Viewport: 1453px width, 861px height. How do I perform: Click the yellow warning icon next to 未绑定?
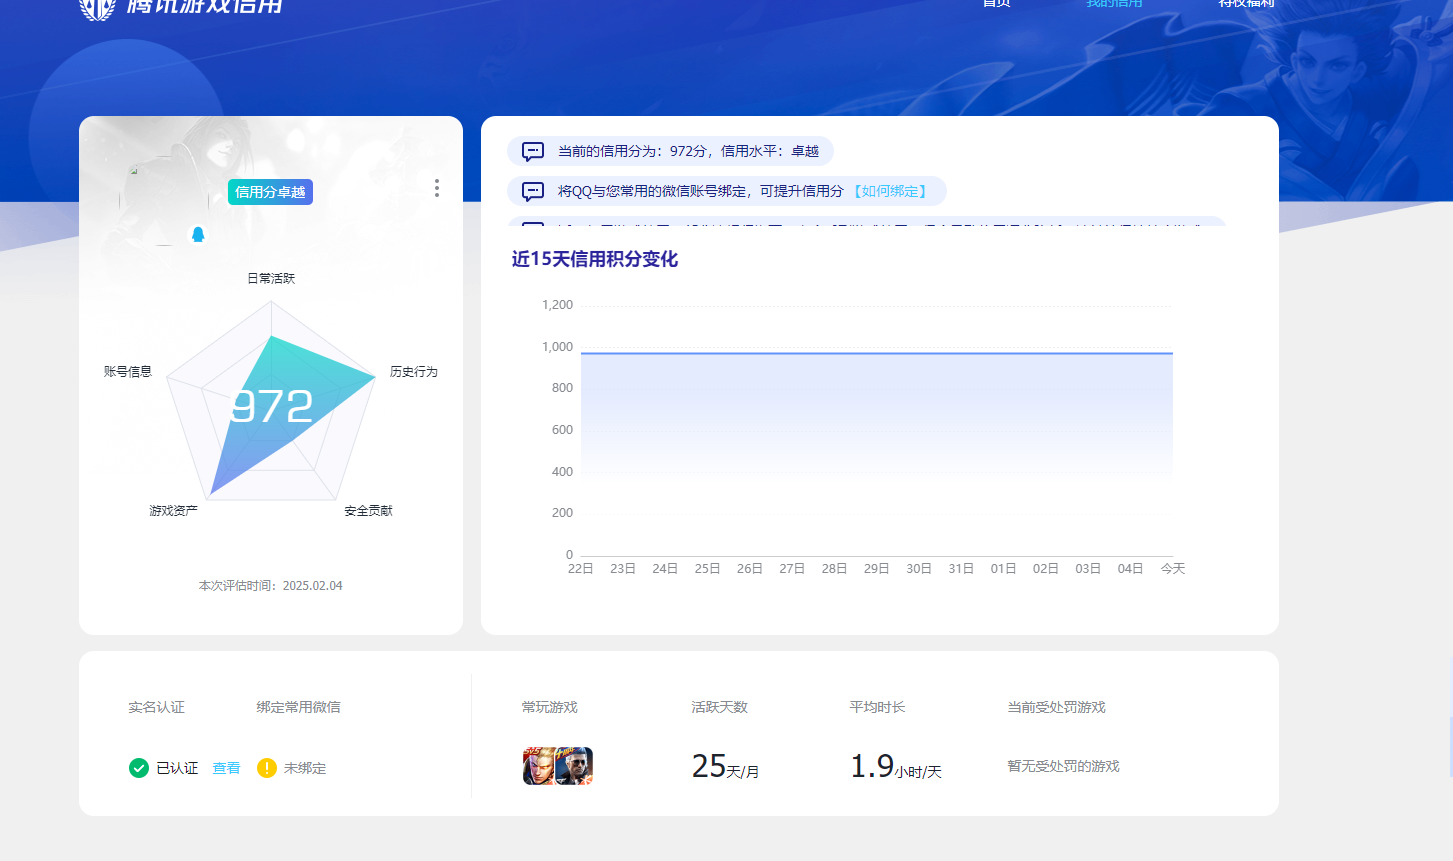click(267, 768)
